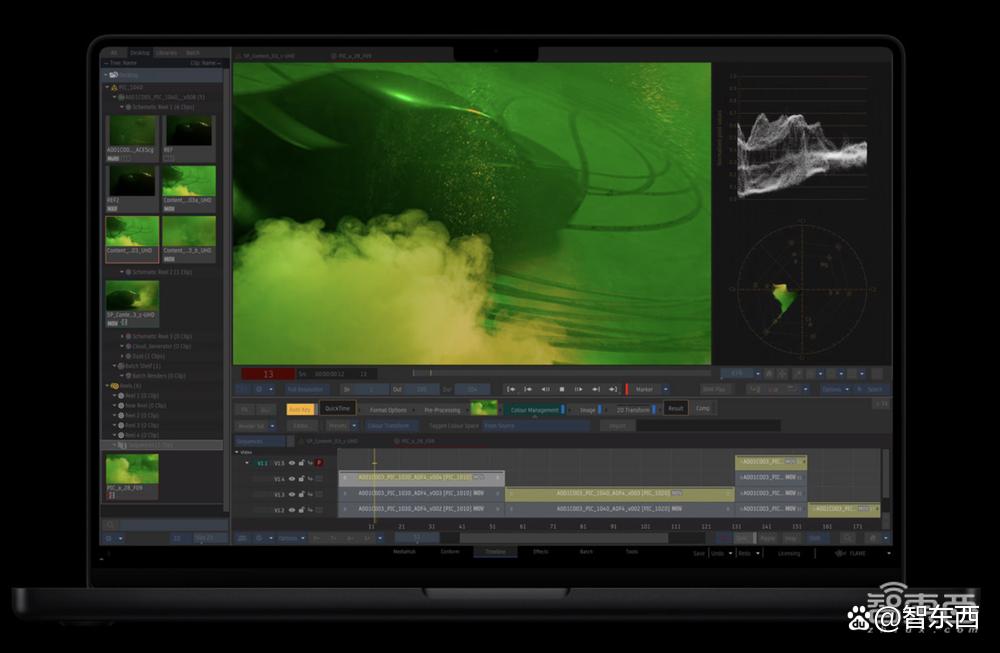Open the Undo history dropdown arrow
Image resolution: width=1000 pixels, height=653 pixels.
730,553
